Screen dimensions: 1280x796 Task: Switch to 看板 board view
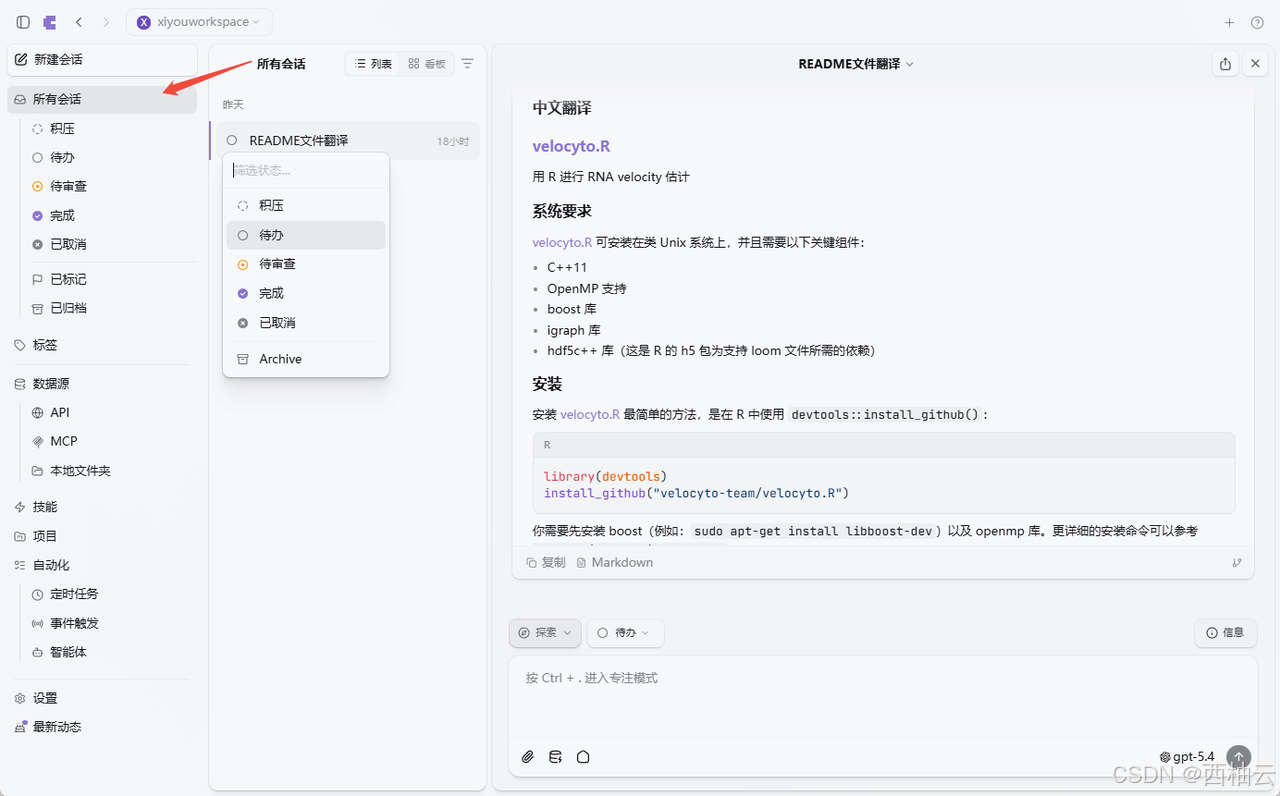coord(427,64)
